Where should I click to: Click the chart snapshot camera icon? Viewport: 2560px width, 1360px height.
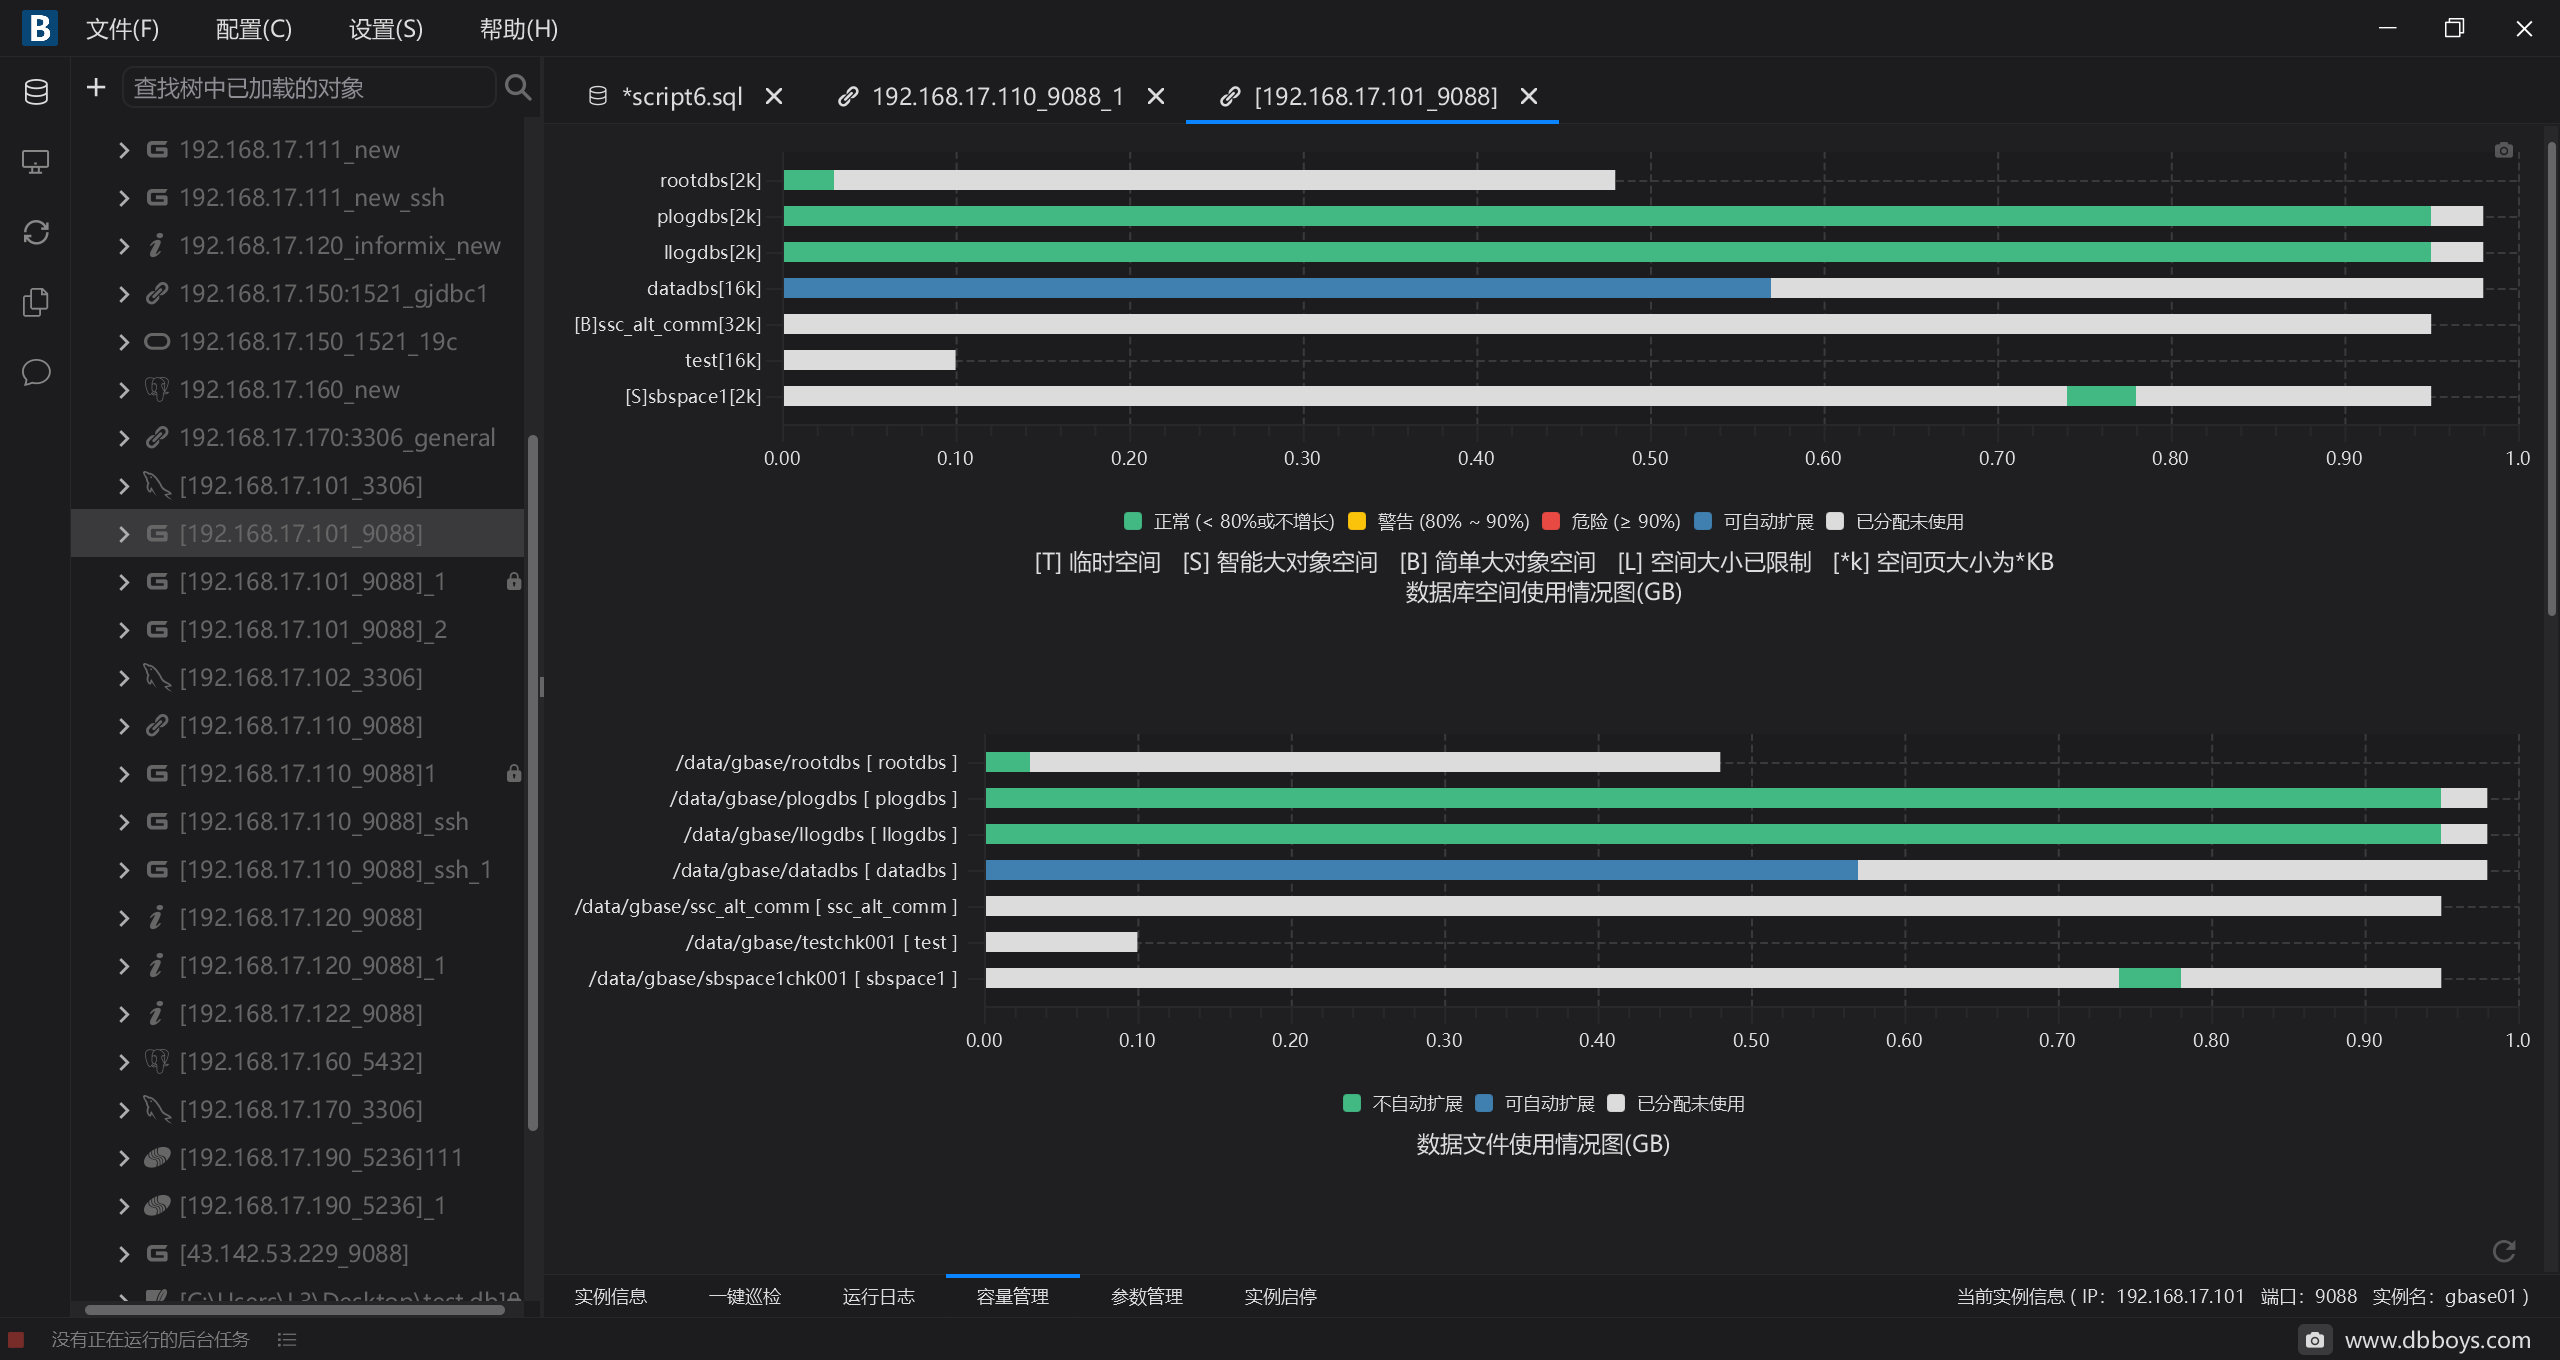click(x=2503, y=150)
